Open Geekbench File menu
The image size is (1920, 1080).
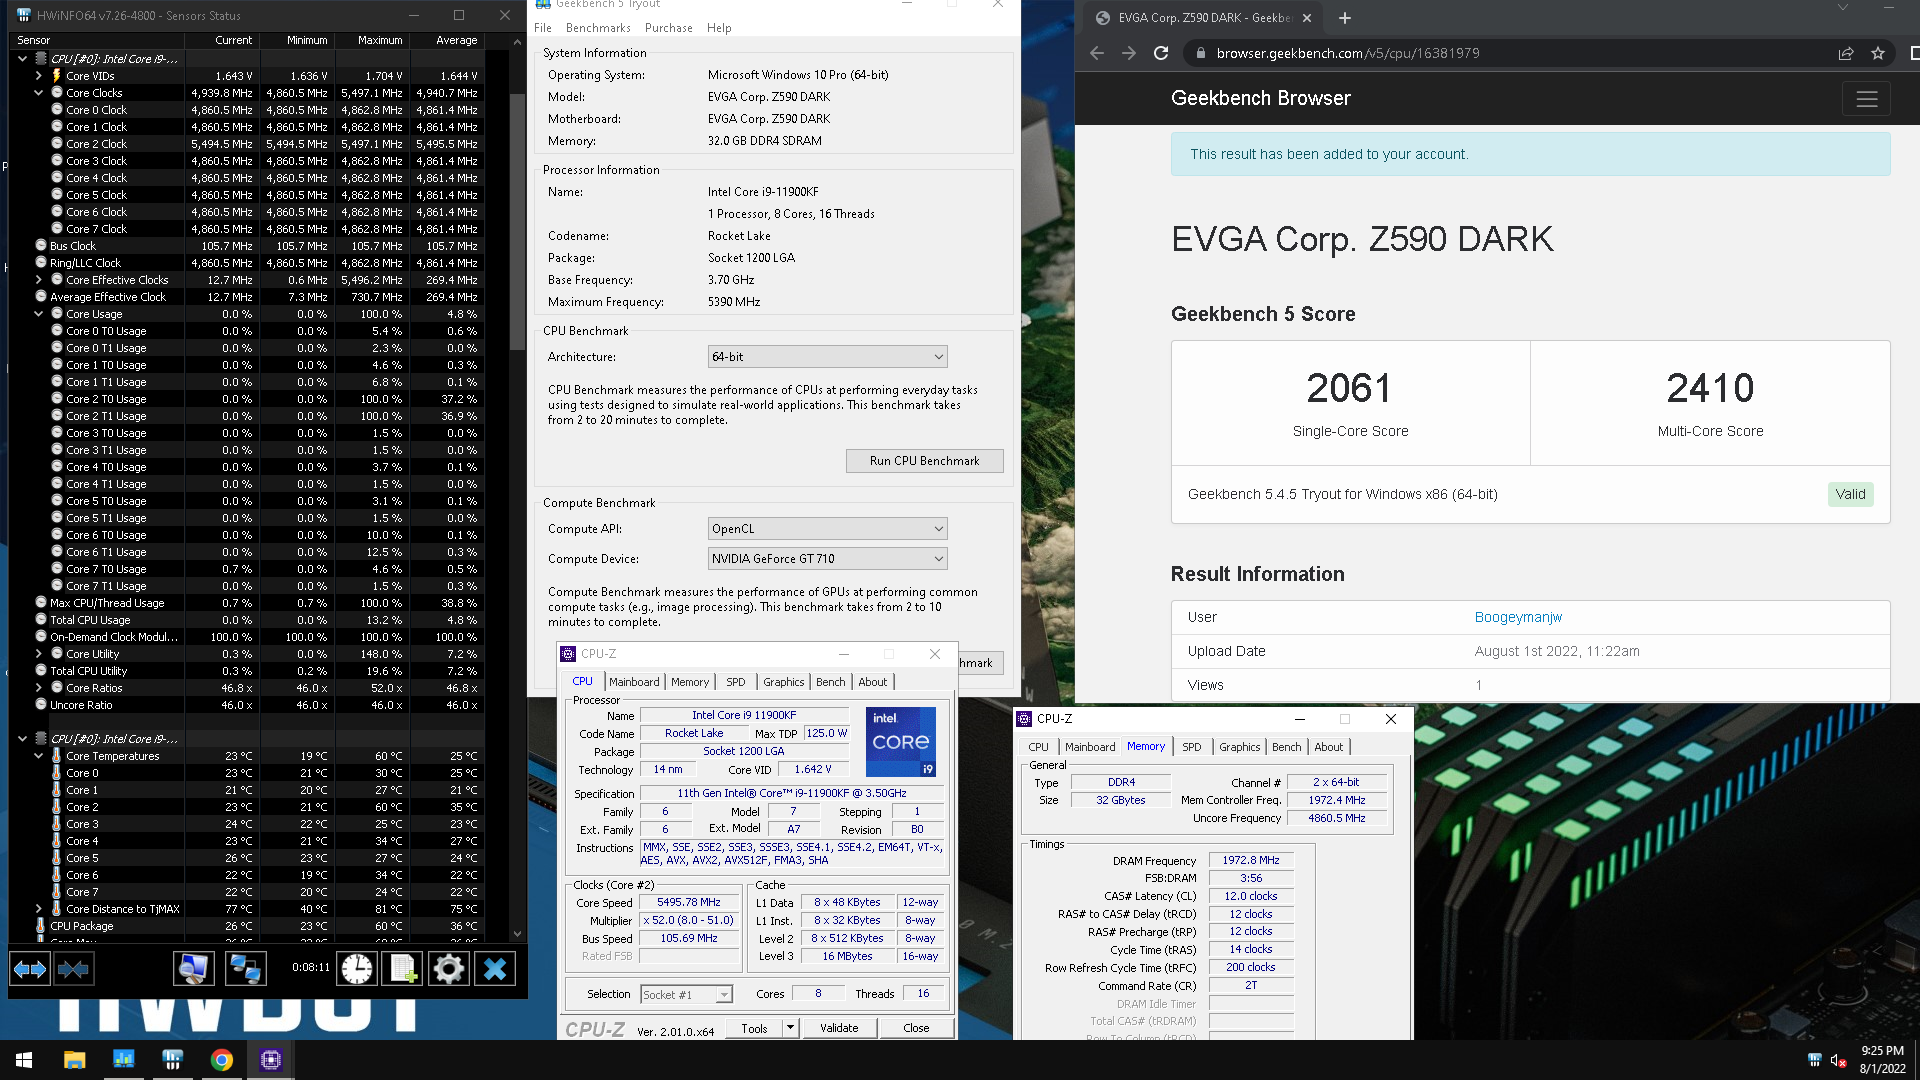pyautogui.click(x=543, y=28)
